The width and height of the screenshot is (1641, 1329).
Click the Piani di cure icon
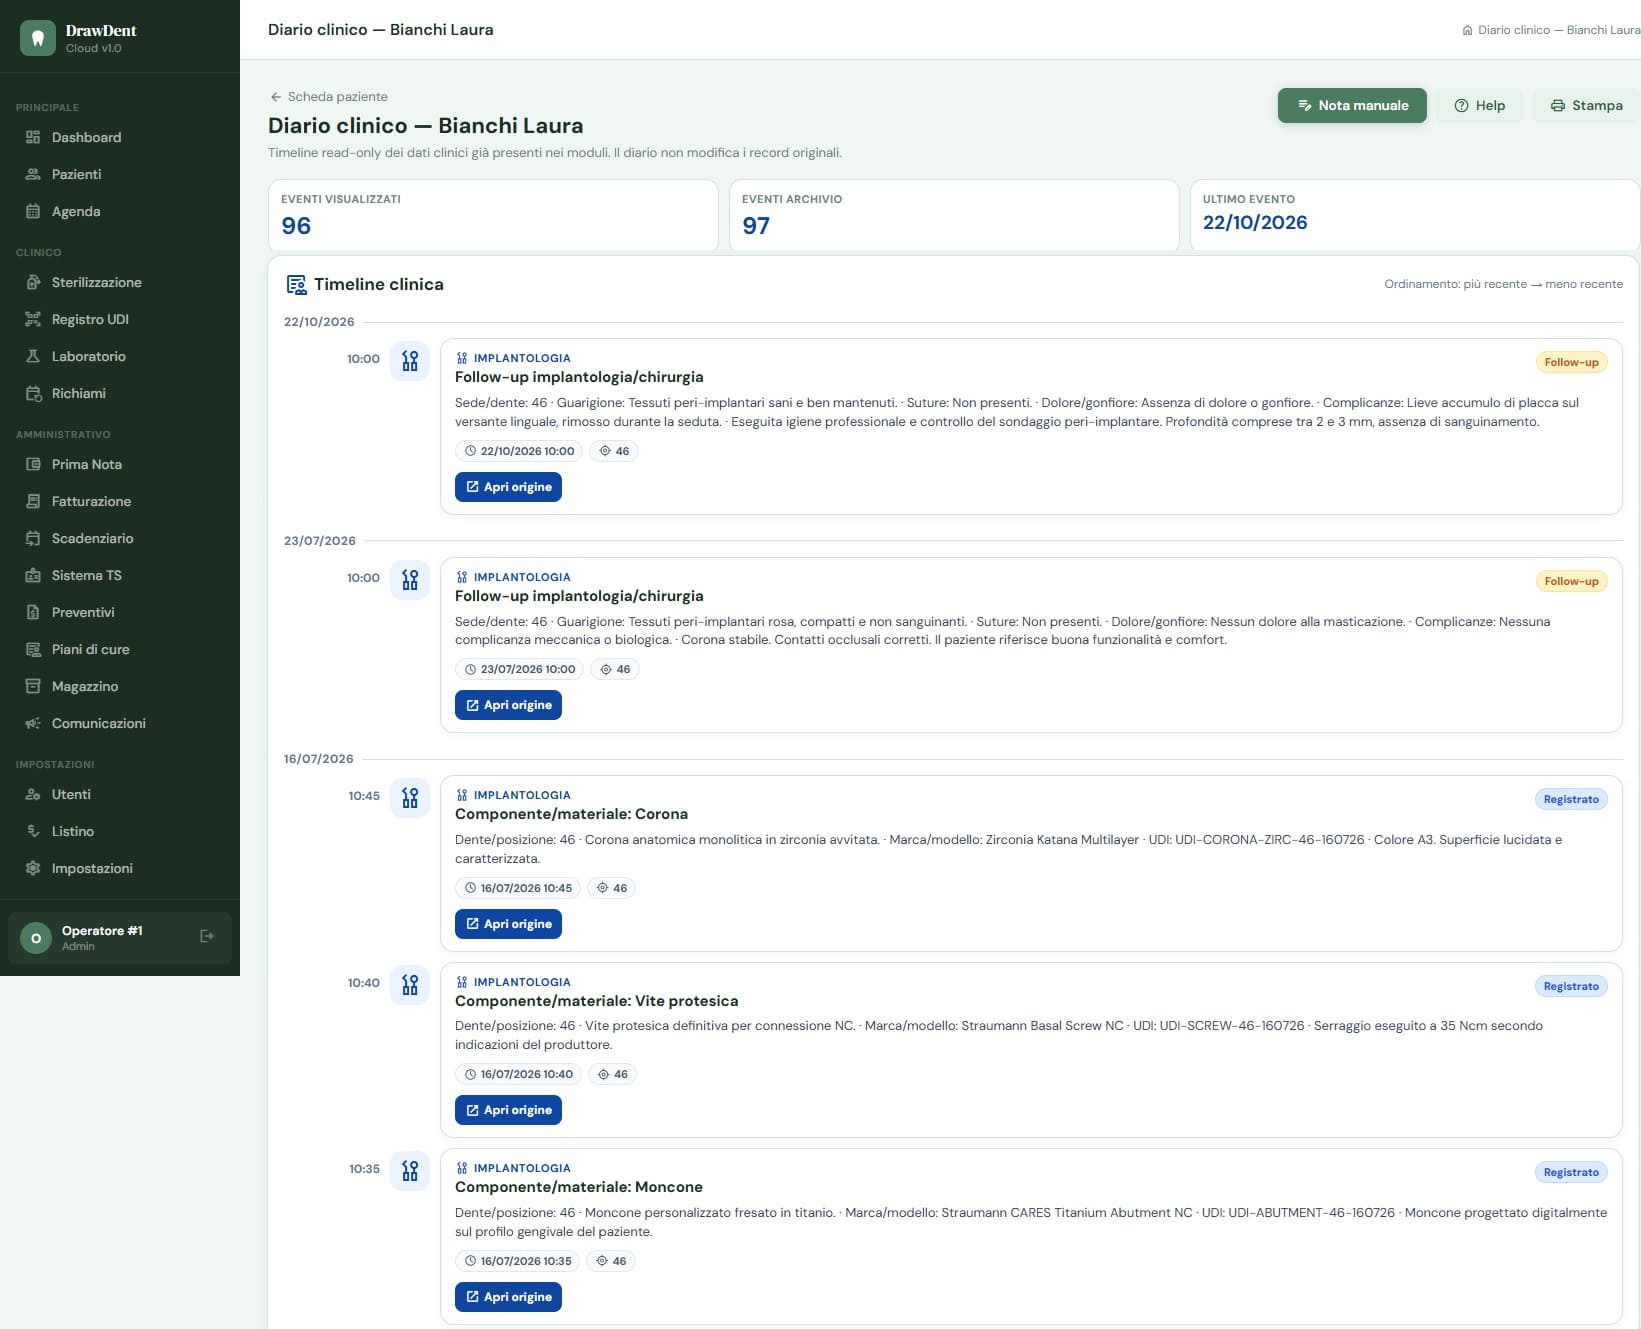(x=33, y=649)
